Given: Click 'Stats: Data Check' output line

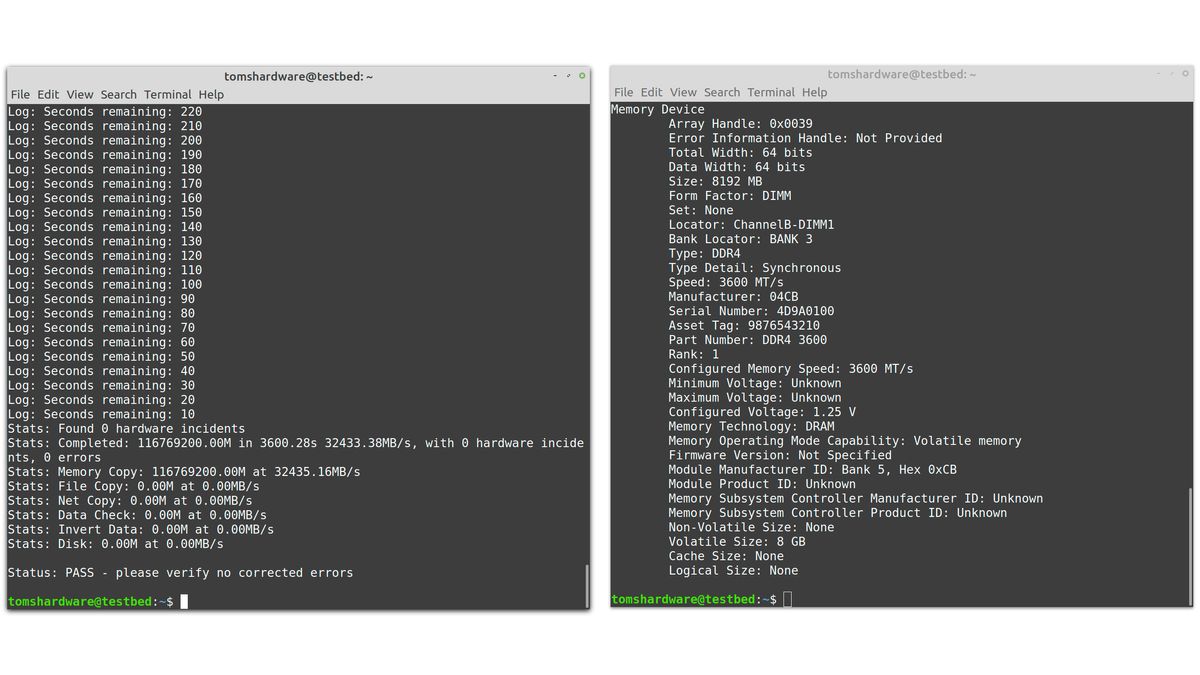Looking at the screenshot, I should (x=137, y=515).
